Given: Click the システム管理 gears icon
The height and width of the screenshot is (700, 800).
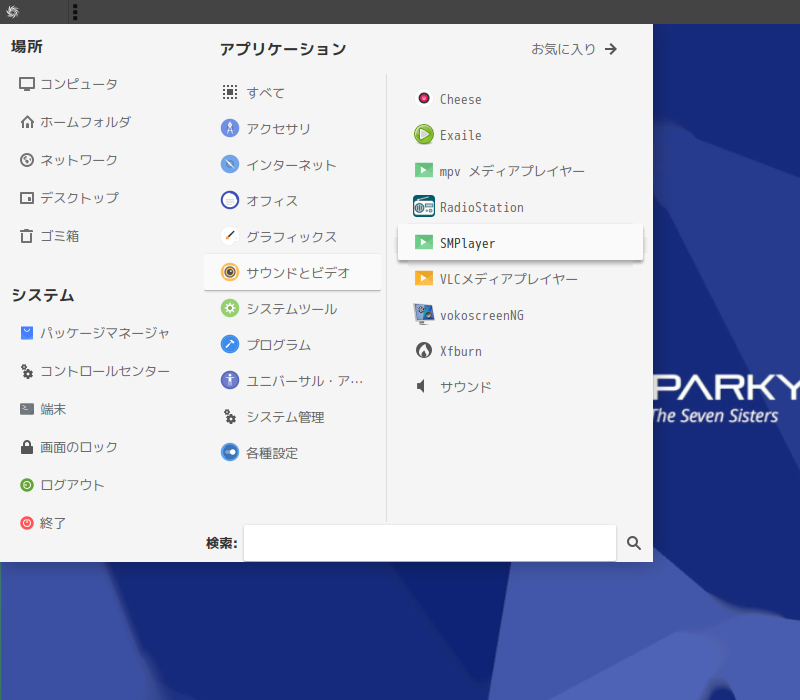Looking at the screenshot, I should (230, 416).
